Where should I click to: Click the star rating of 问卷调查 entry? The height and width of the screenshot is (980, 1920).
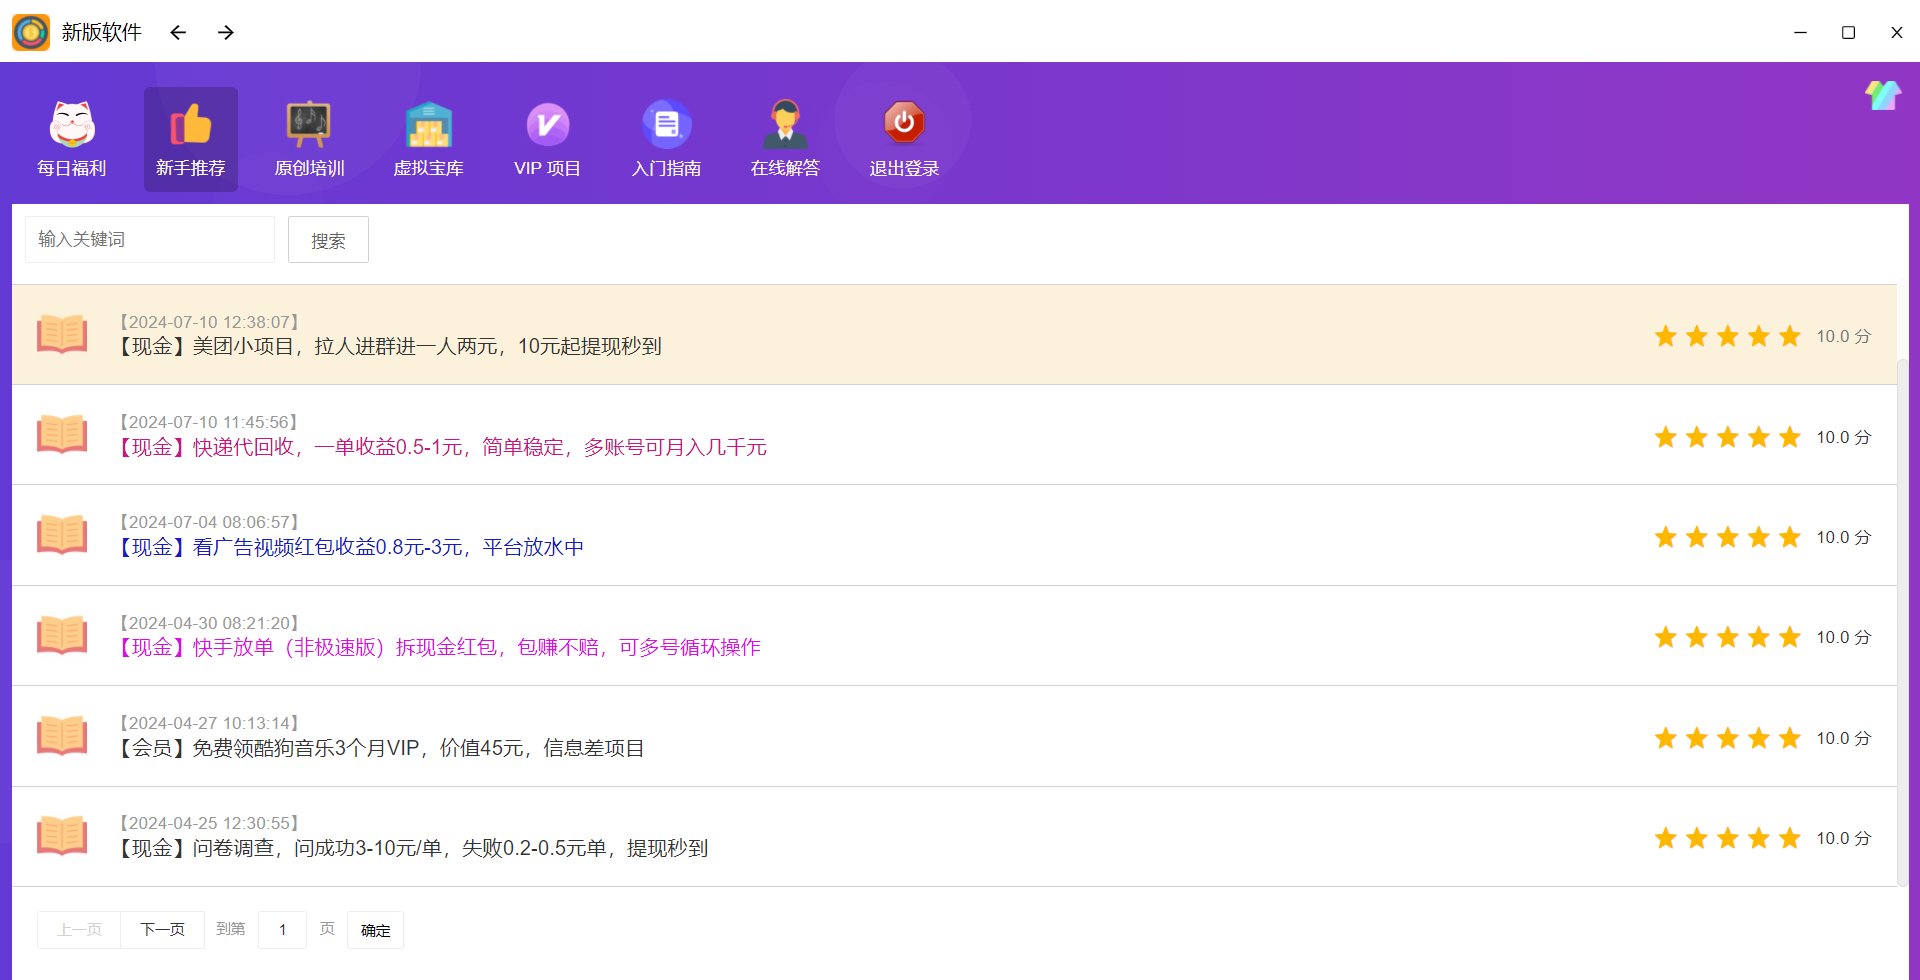(1727, 837)
